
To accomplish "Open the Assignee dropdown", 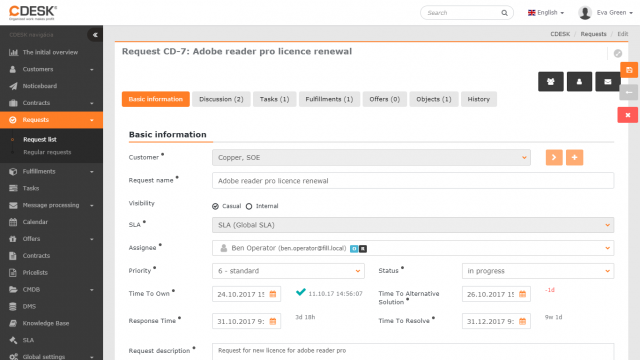I will click(x=413, y=248).
